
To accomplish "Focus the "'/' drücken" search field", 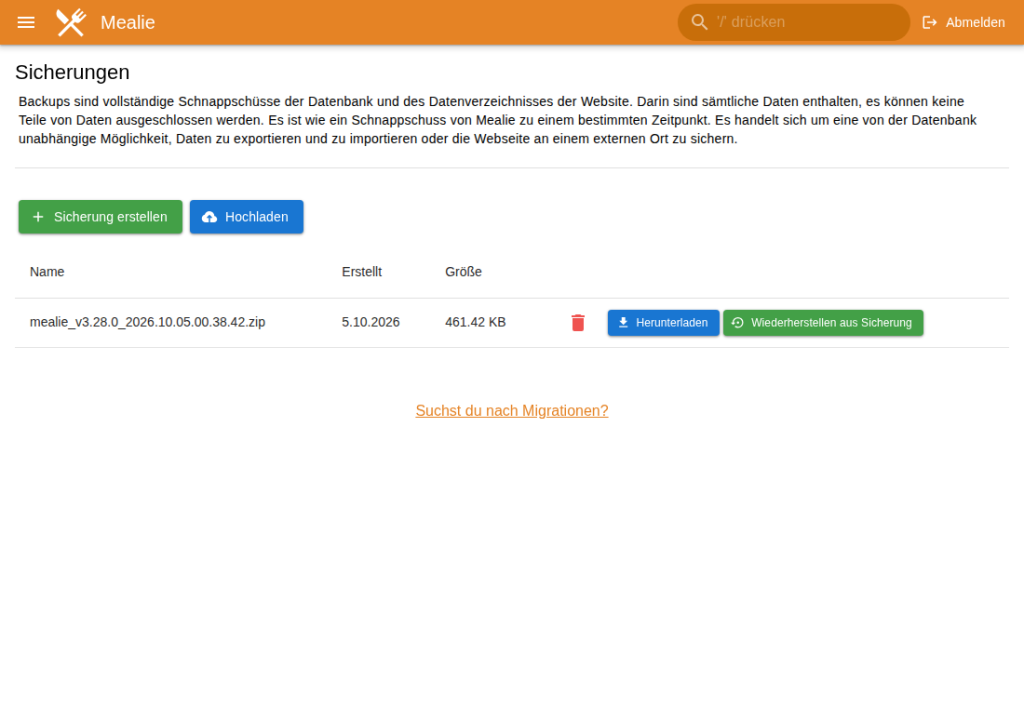I will click(793, 22).
